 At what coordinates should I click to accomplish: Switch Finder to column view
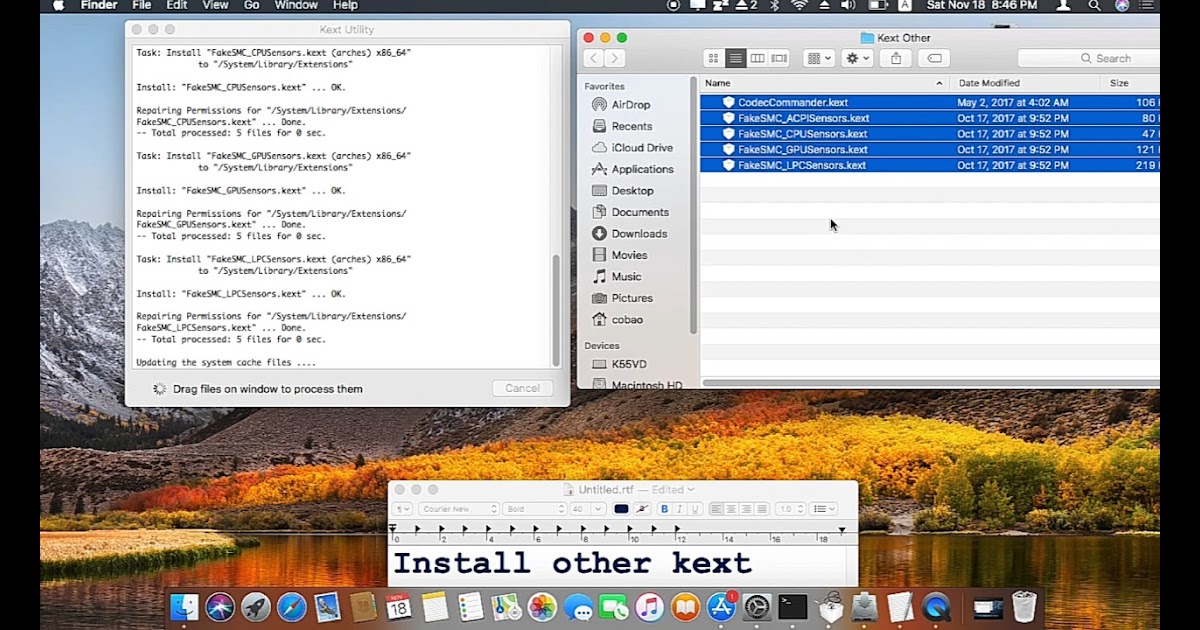pos(757,58)
